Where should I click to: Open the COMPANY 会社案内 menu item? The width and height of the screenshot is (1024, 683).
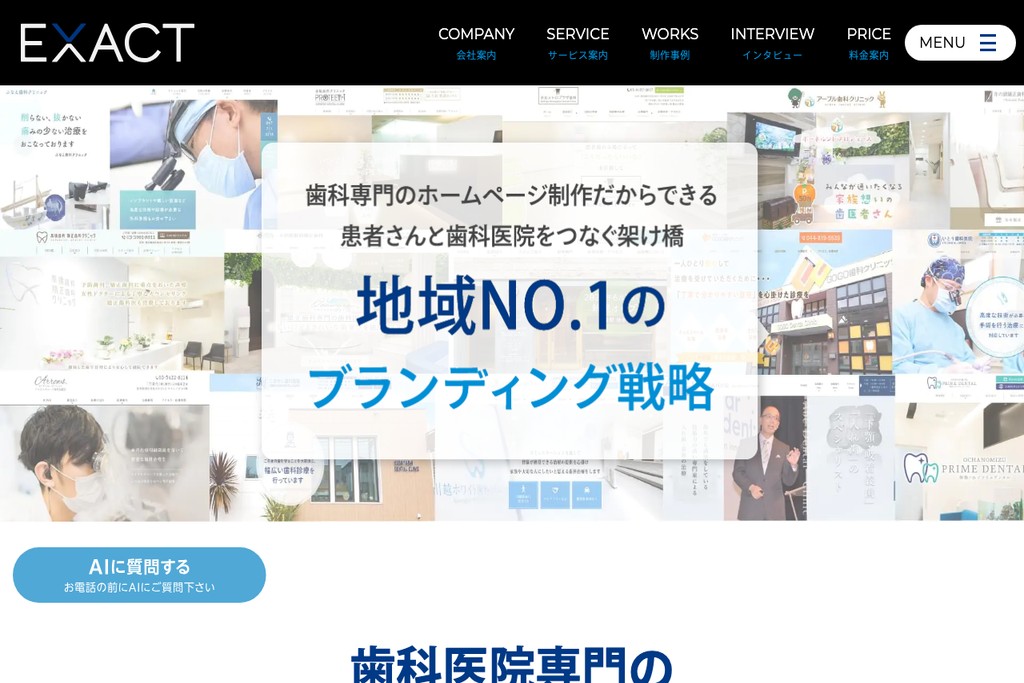pos(476,43)
